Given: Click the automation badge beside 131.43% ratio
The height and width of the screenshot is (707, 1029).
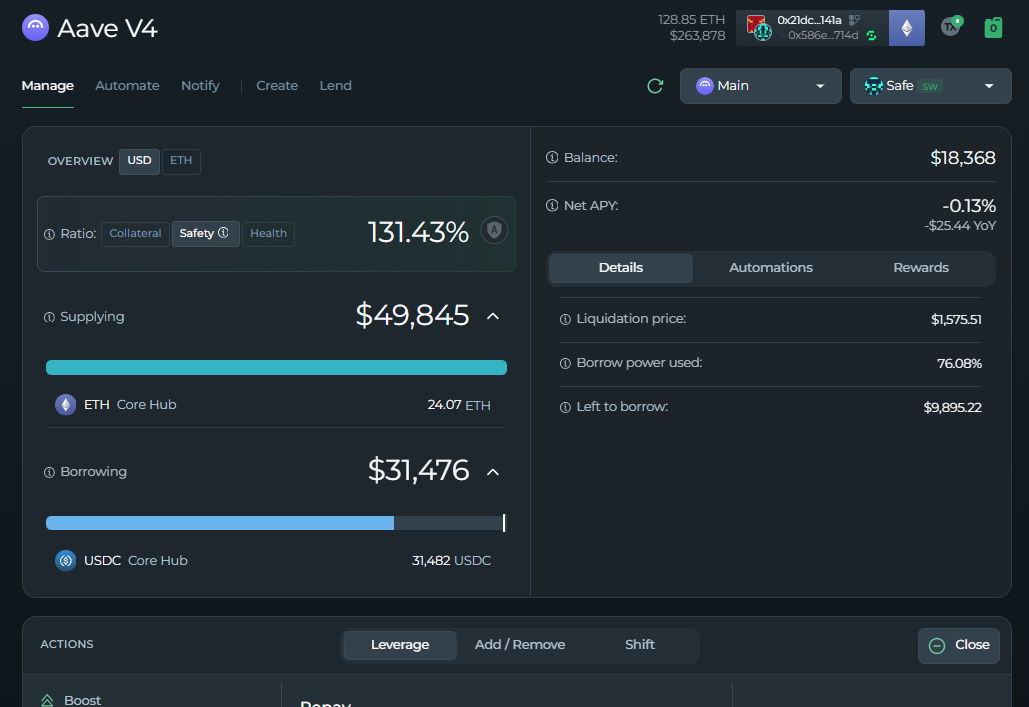Looking at the screenshot, I should coord(494,231).
